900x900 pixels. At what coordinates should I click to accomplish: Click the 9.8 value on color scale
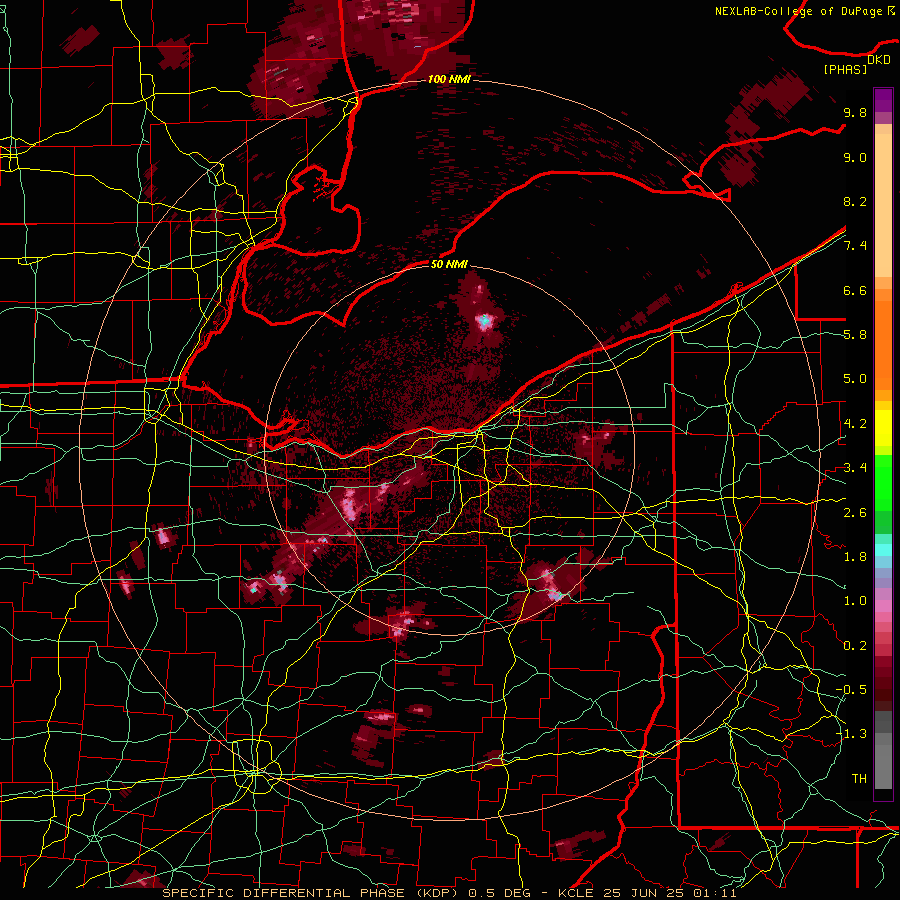pos(855,112)
